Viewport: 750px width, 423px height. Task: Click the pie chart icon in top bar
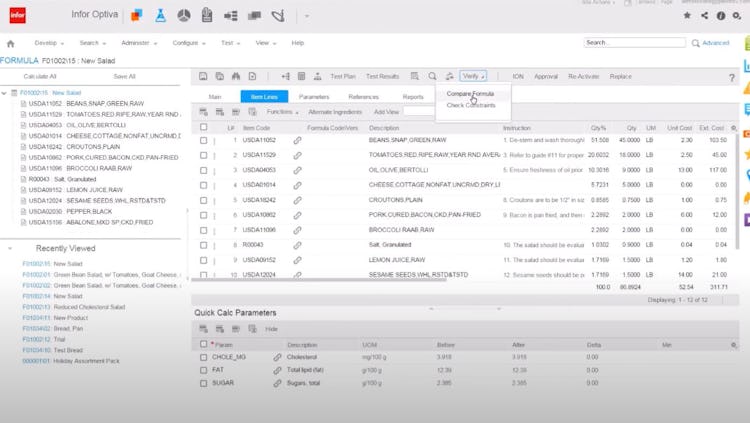pos(184,16)
